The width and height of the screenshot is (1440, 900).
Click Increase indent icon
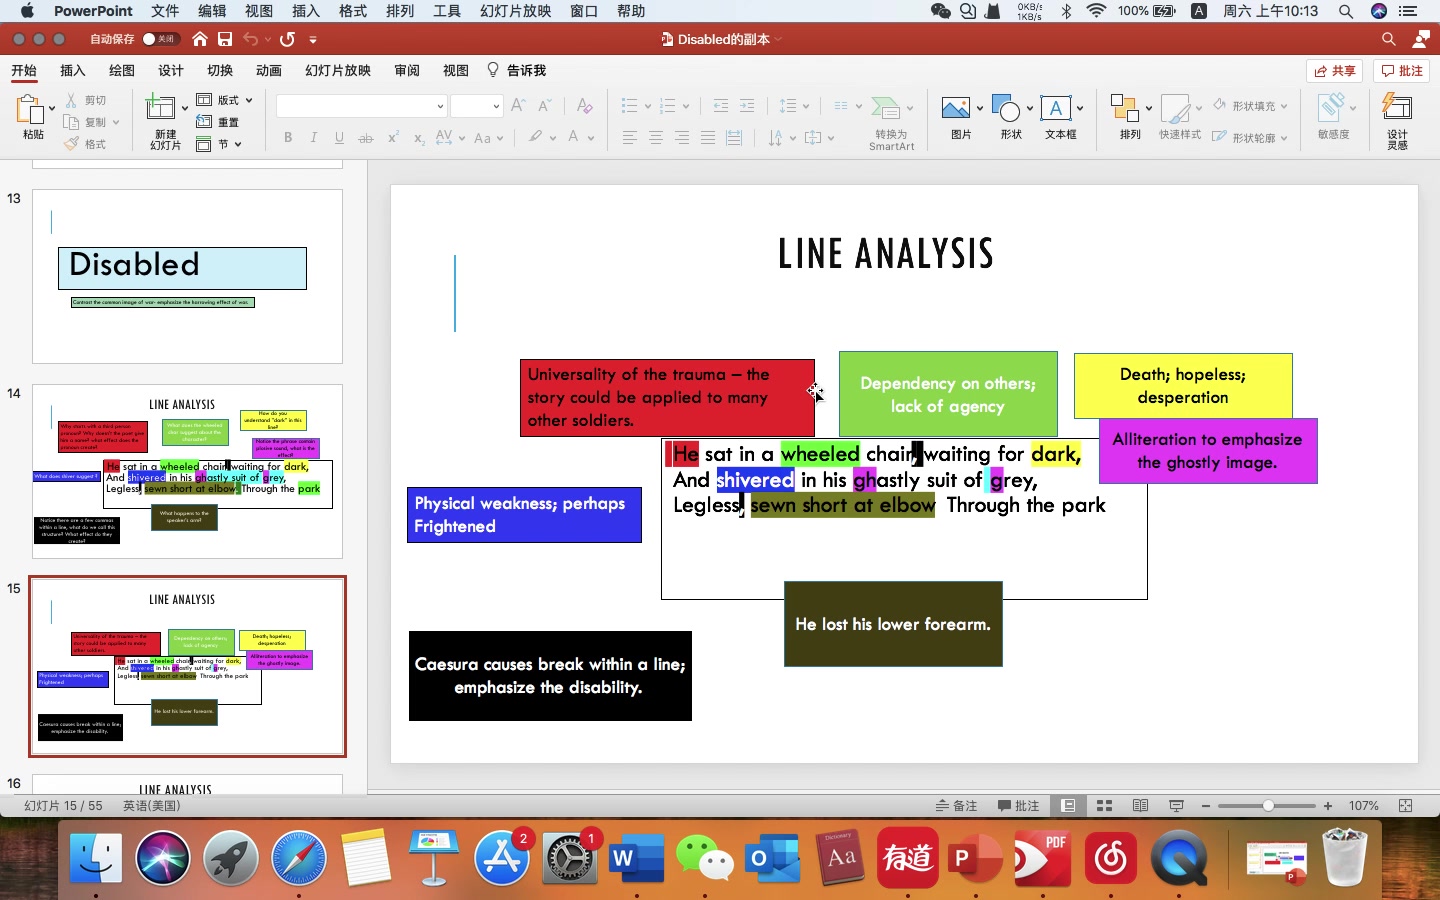[x=747, y=105]
